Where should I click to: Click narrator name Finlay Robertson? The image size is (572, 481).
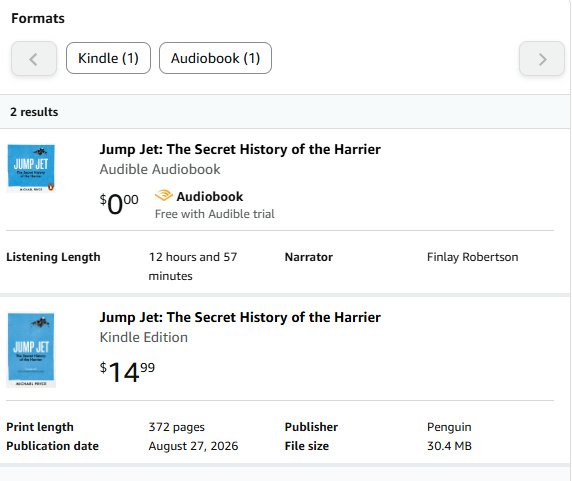[472, 257]
